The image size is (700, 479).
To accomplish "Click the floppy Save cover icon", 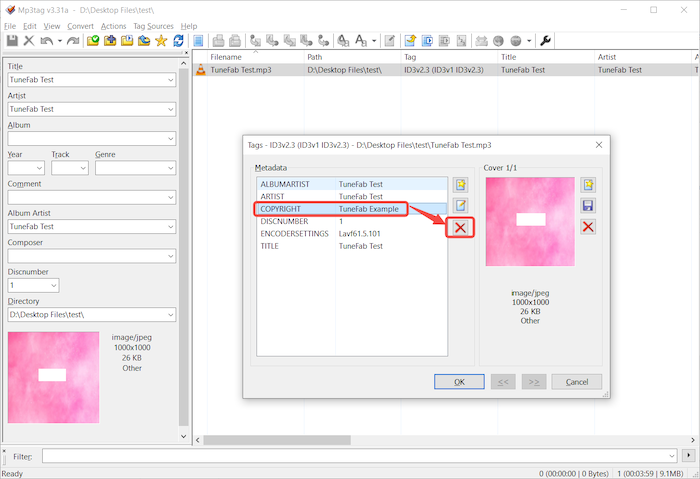I will pos(588,205).
